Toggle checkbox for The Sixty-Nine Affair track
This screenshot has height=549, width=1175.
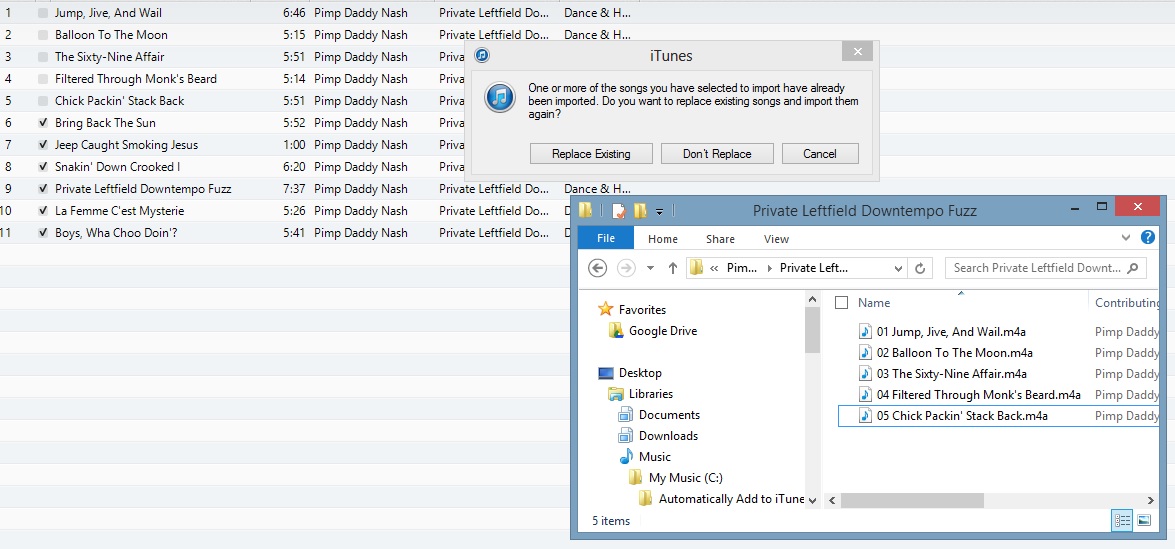(x=43, y=57)
